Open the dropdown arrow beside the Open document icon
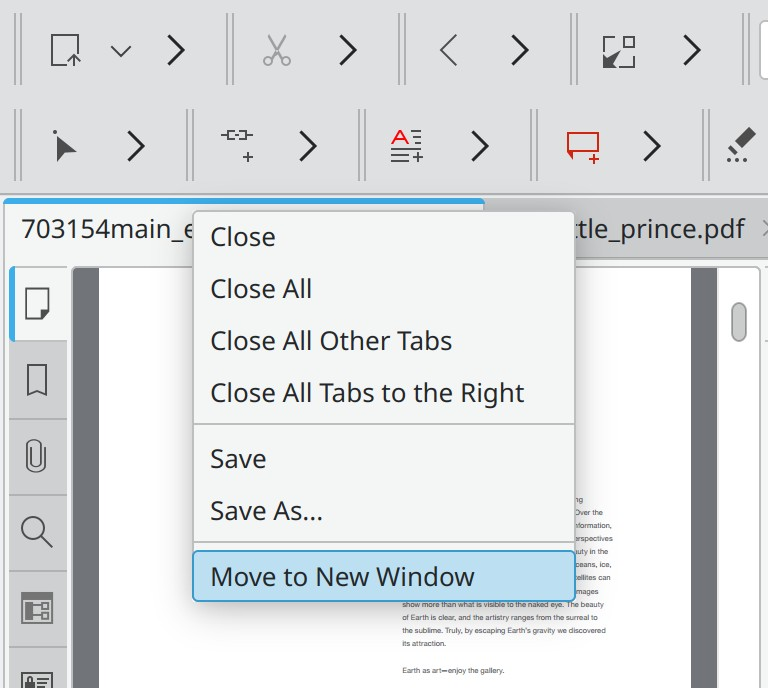 (x=120, y=50)
